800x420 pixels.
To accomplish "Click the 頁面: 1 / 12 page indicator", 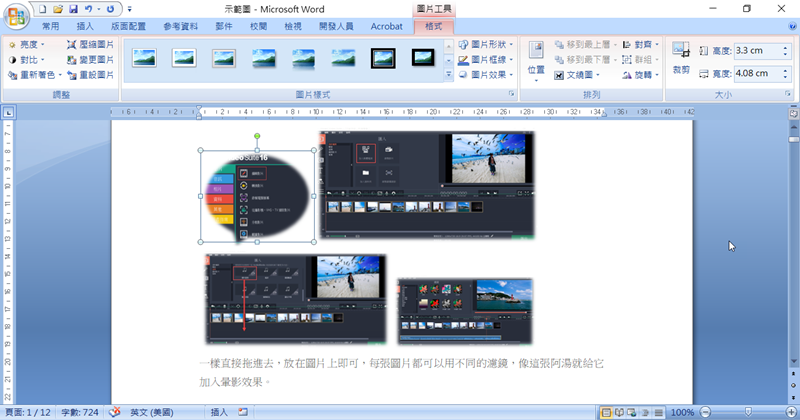I will [28, 412].
